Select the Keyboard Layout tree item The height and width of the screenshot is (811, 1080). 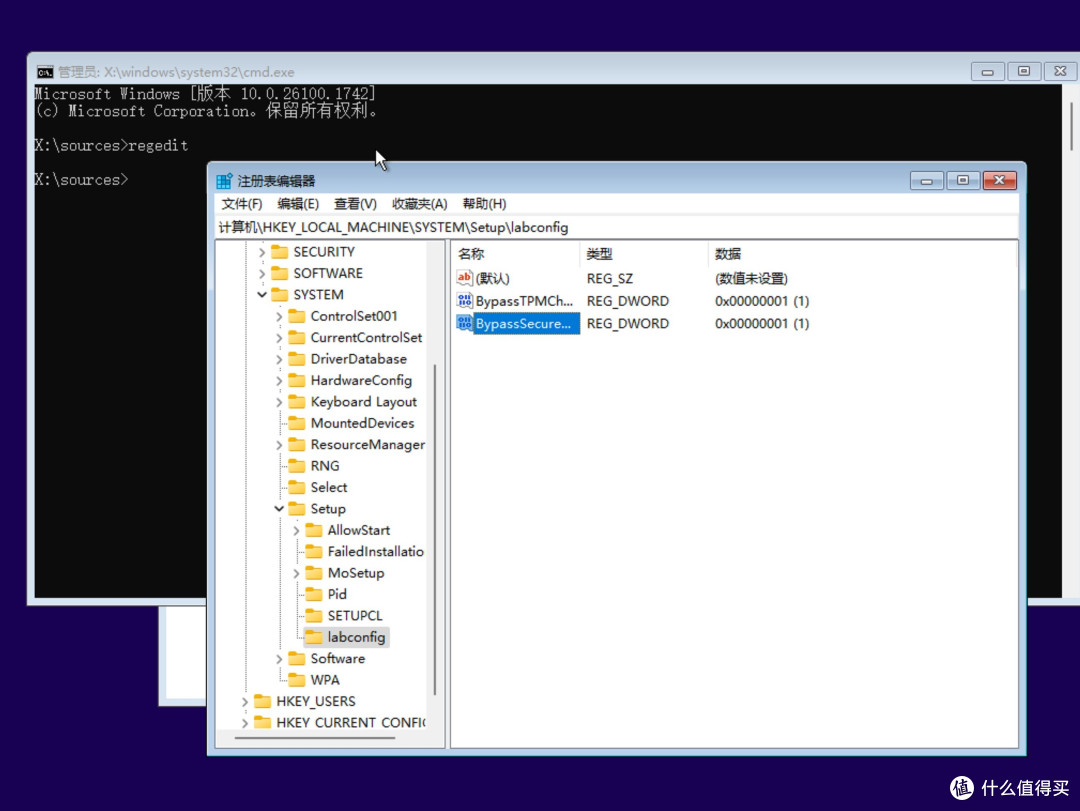coord(364,402)
